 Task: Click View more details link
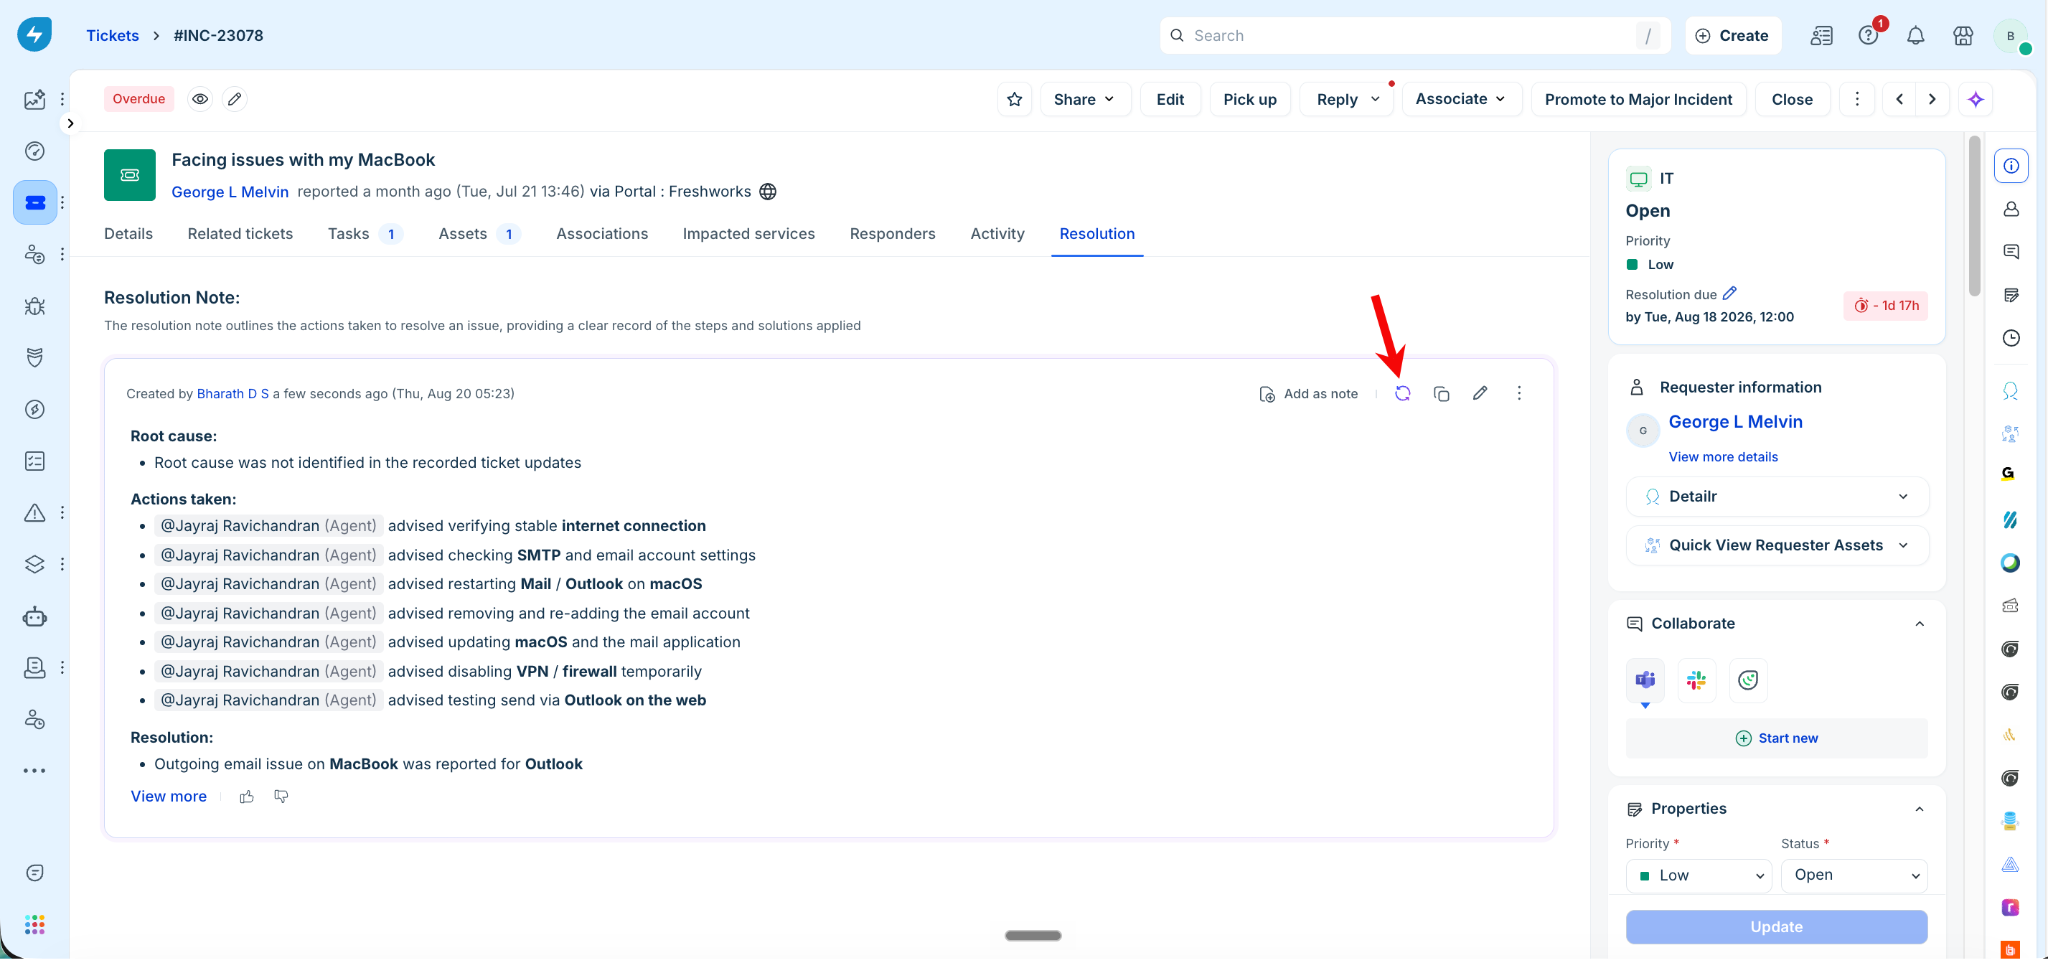[1724, 457]
